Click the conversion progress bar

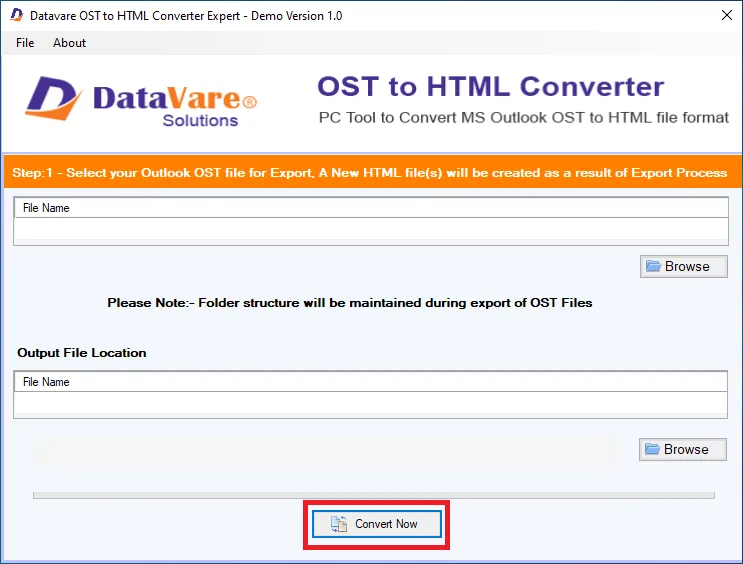[x=374, y=495]
